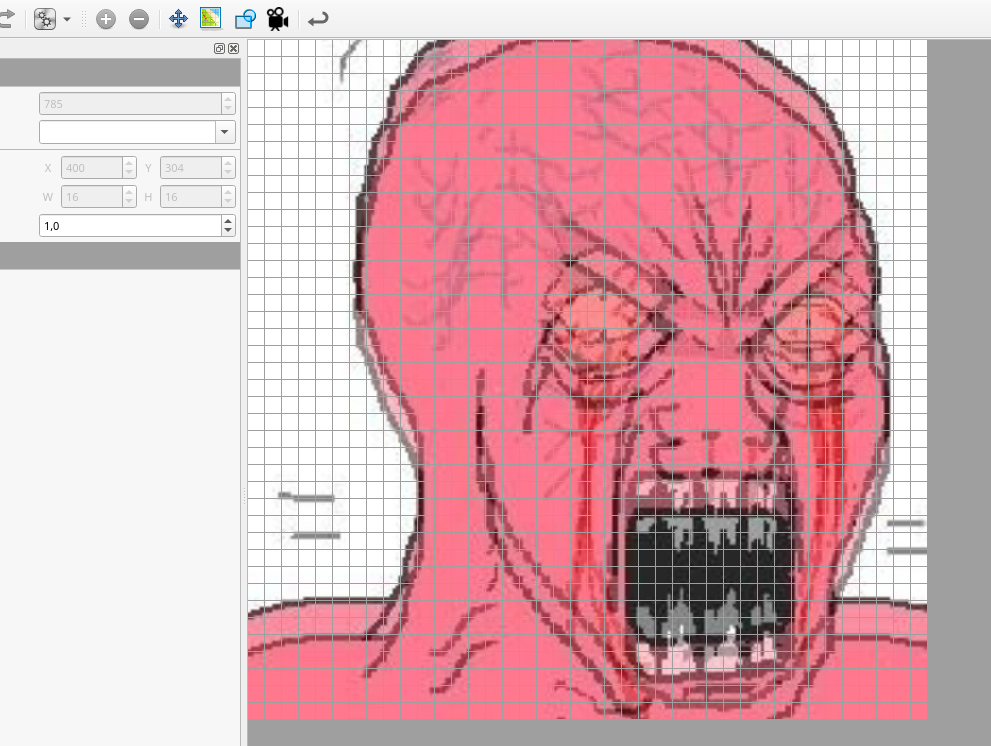Click the gray minus circle icon
This screenshot has width=991, height=746.
pyautogui.click(x=139, y=19)
